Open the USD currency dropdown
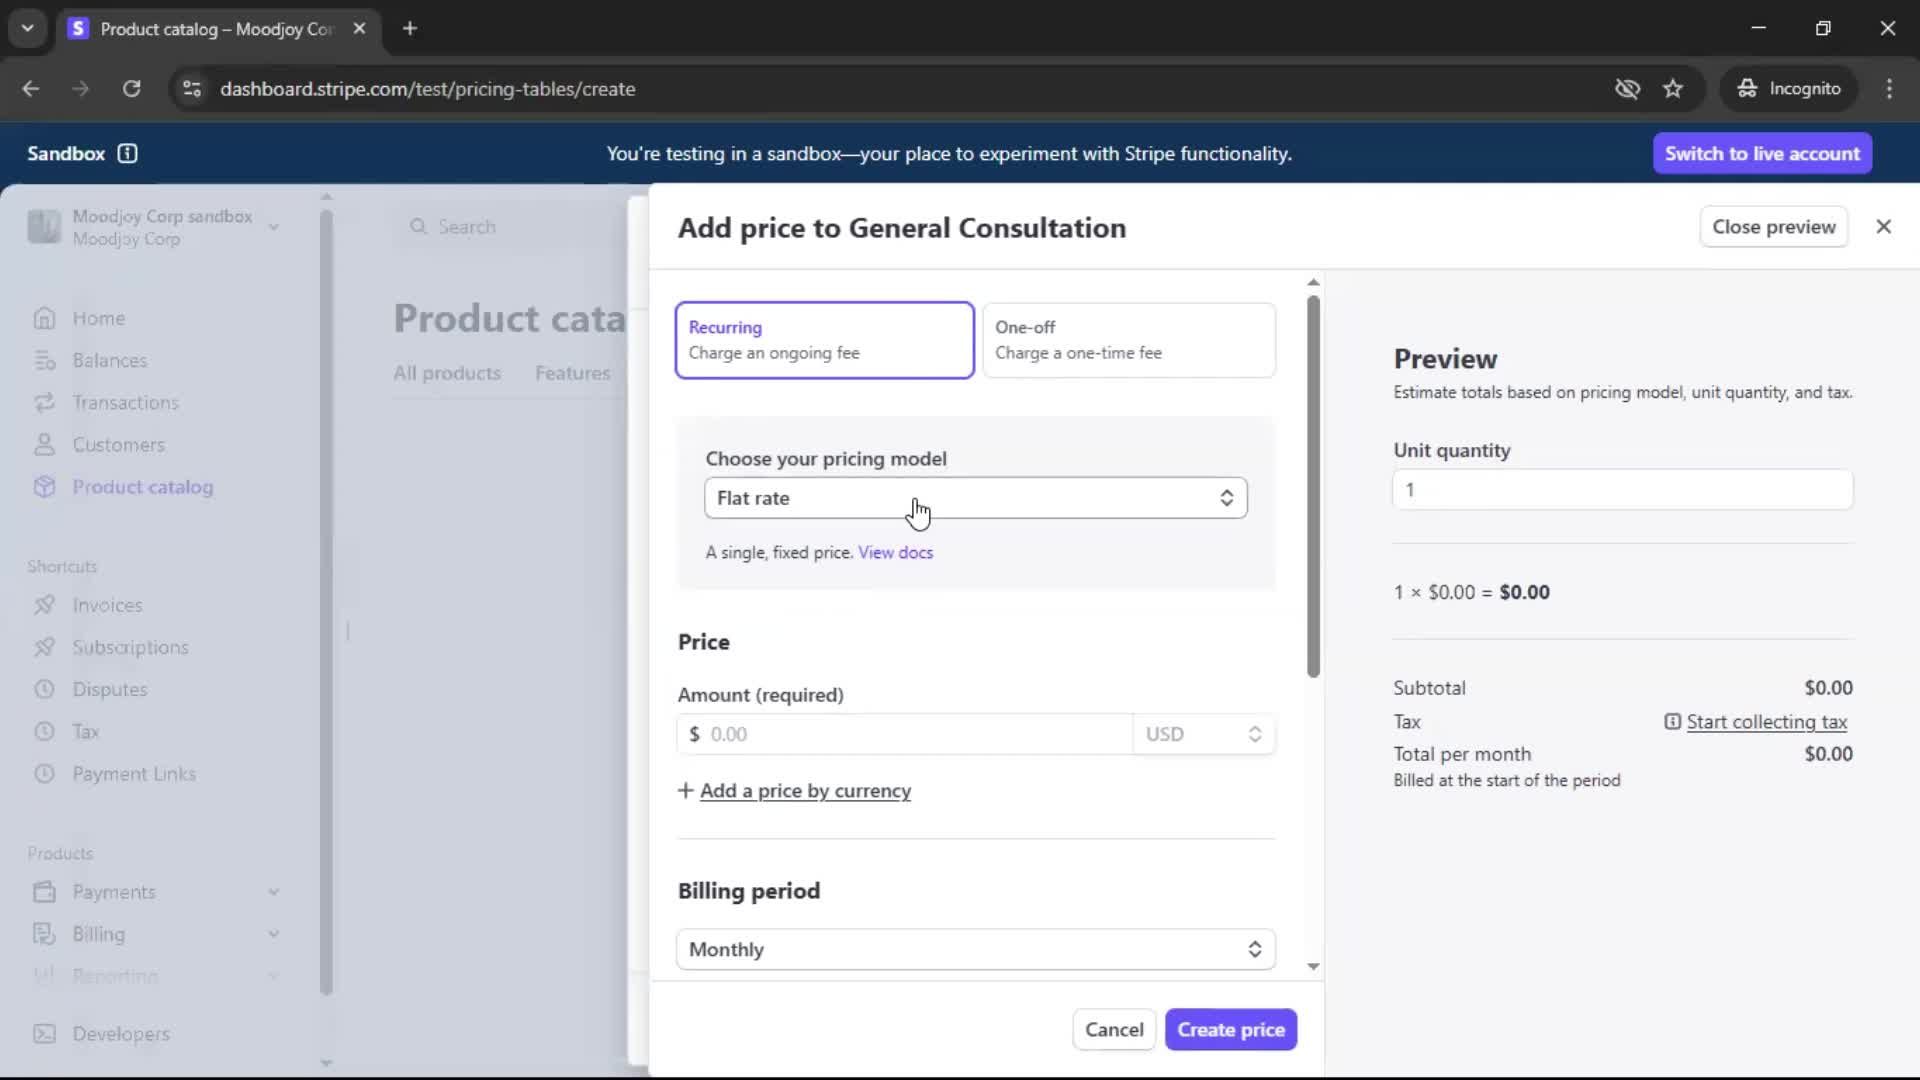This screenshot has width=1920, height=1080. pos(1203,734)
